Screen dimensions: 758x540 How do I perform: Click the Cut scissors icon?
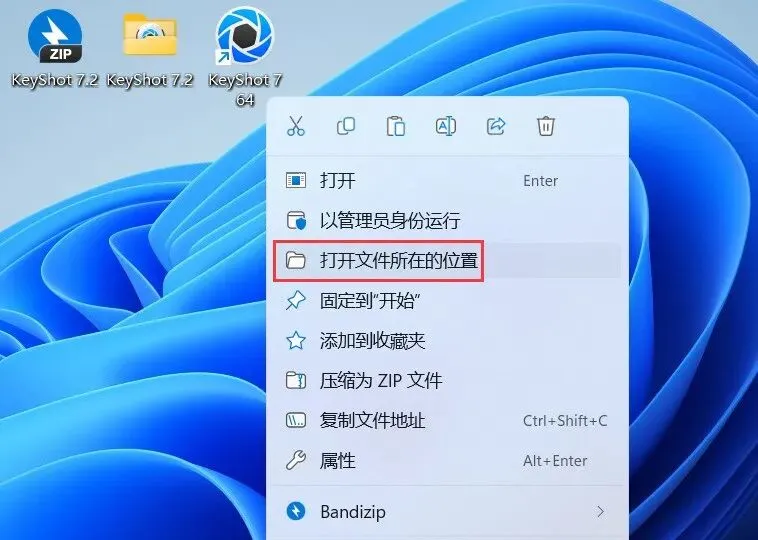(296, 126)
